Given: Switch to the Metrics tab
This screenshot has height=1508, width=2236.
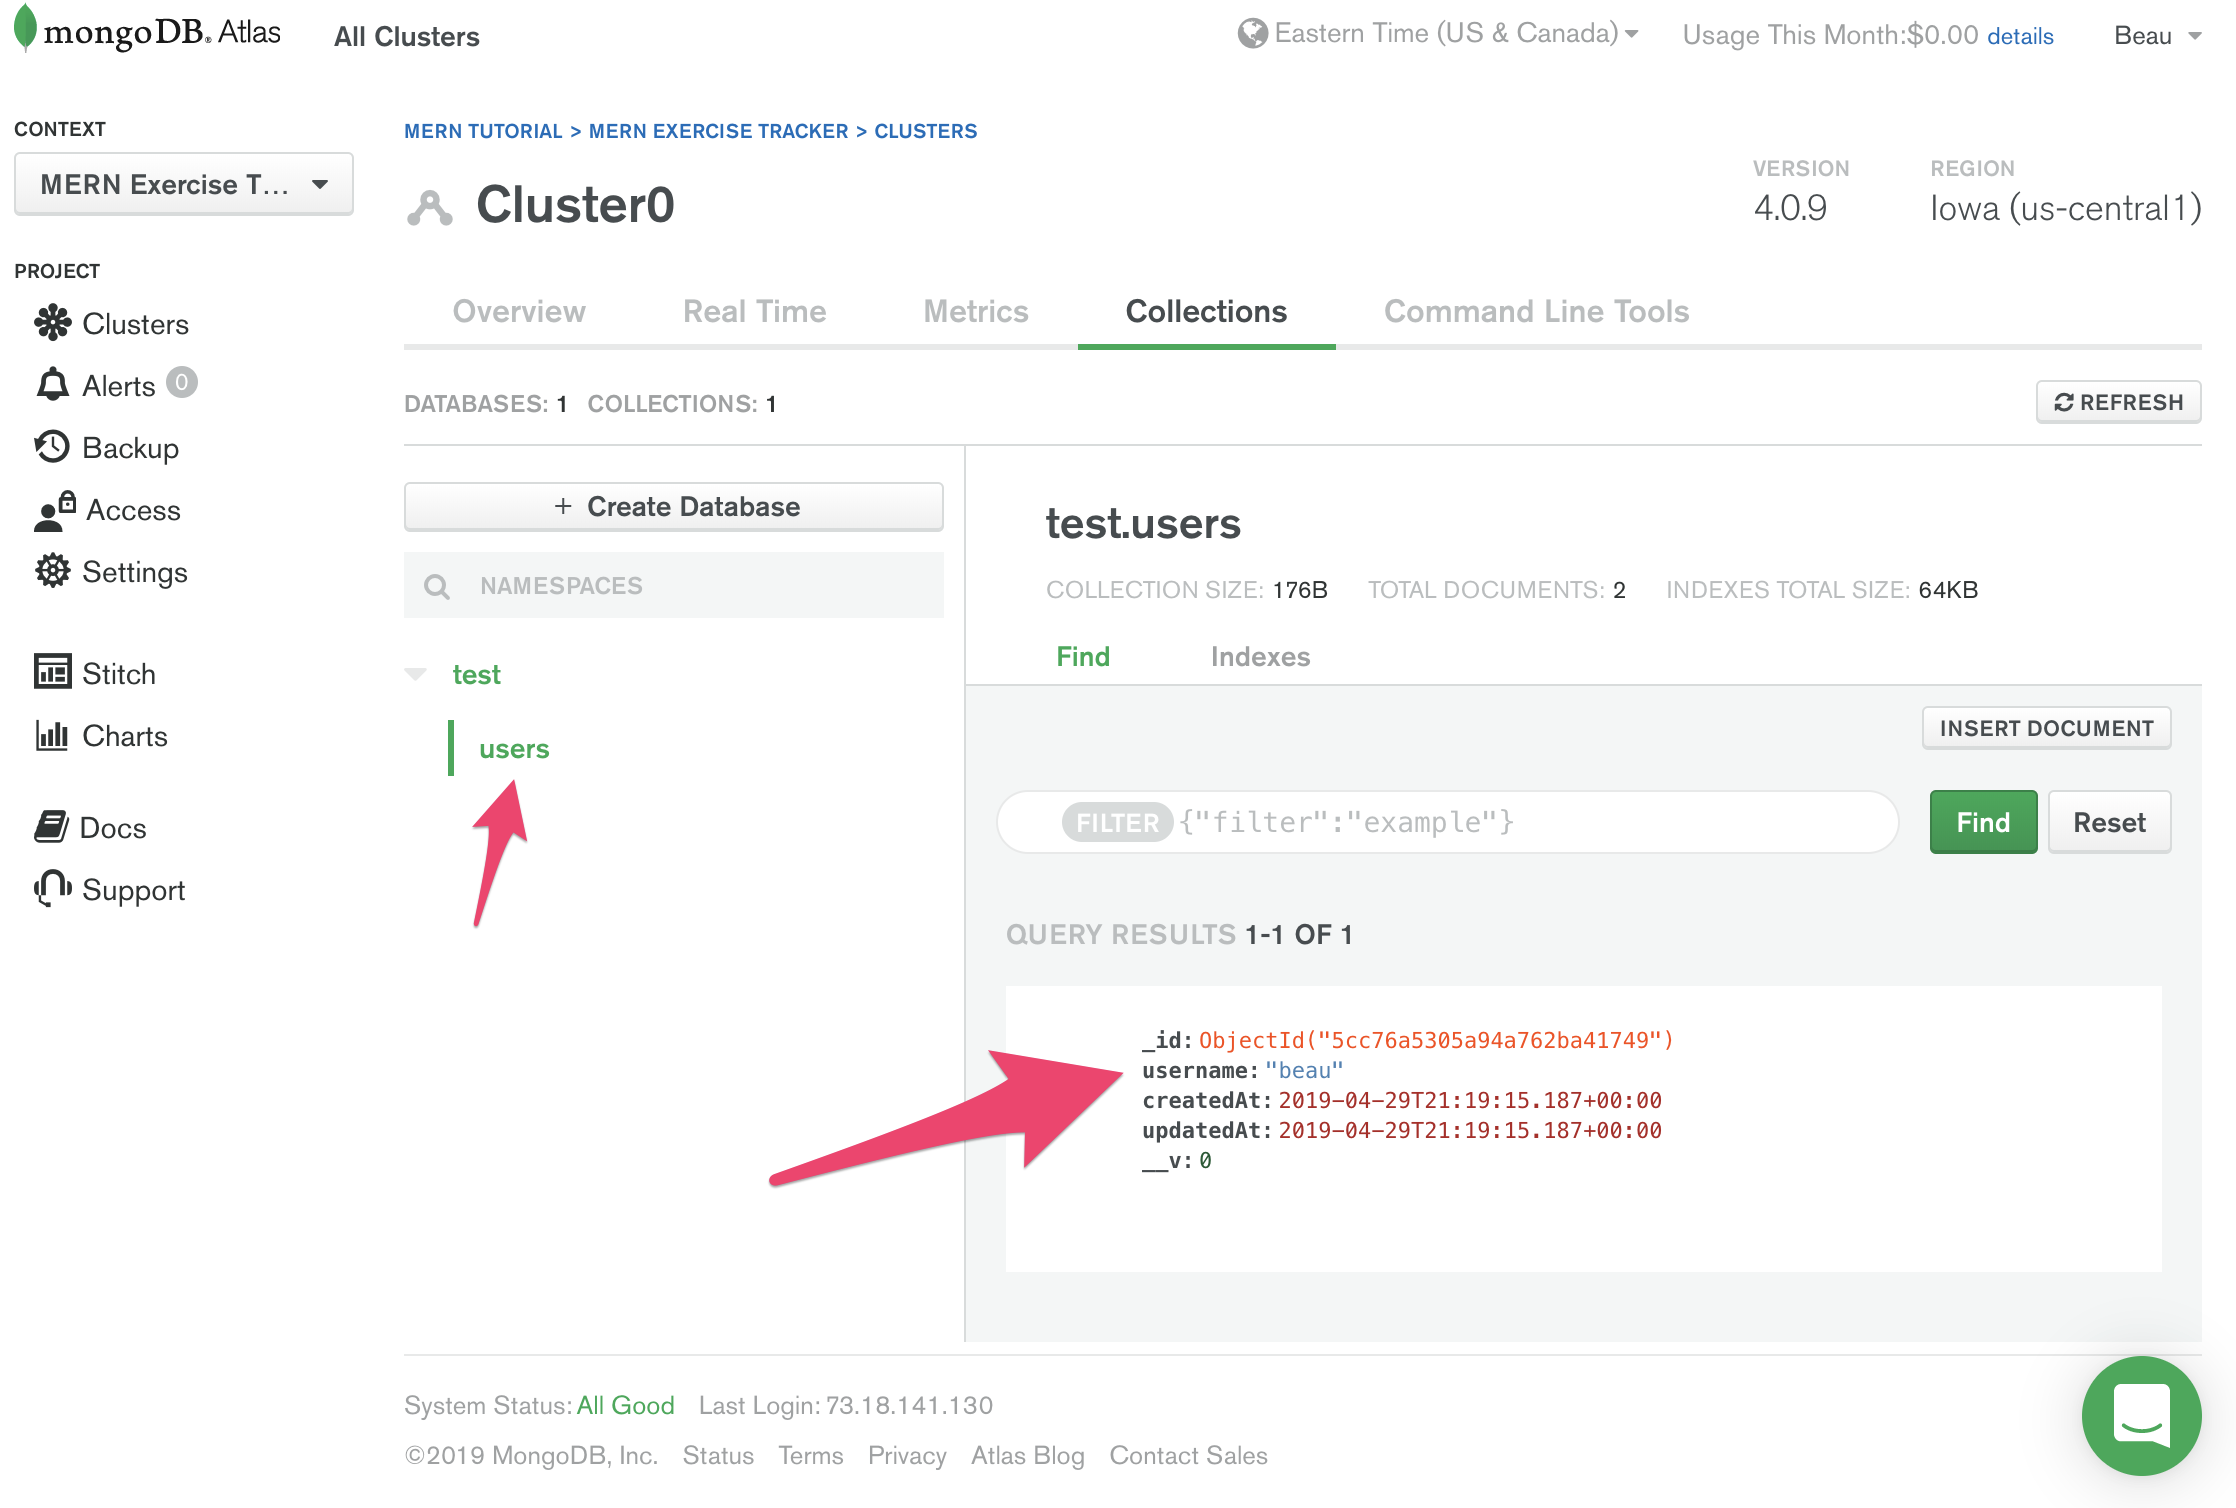Looking at the screenshot, I should 975,312.
